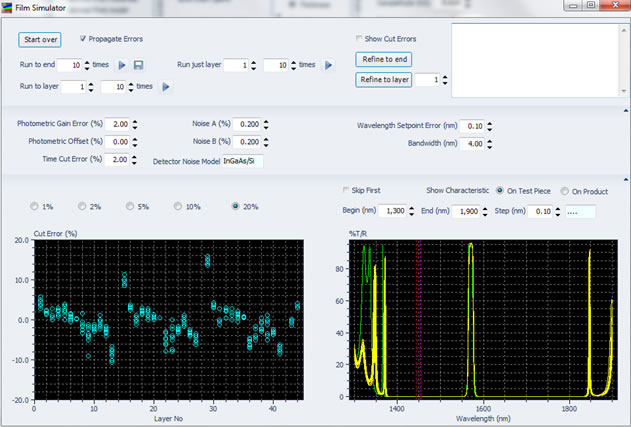
Task: Adjust Run to end times stepper
Action: pyautogui.click(x=87, y=65)
